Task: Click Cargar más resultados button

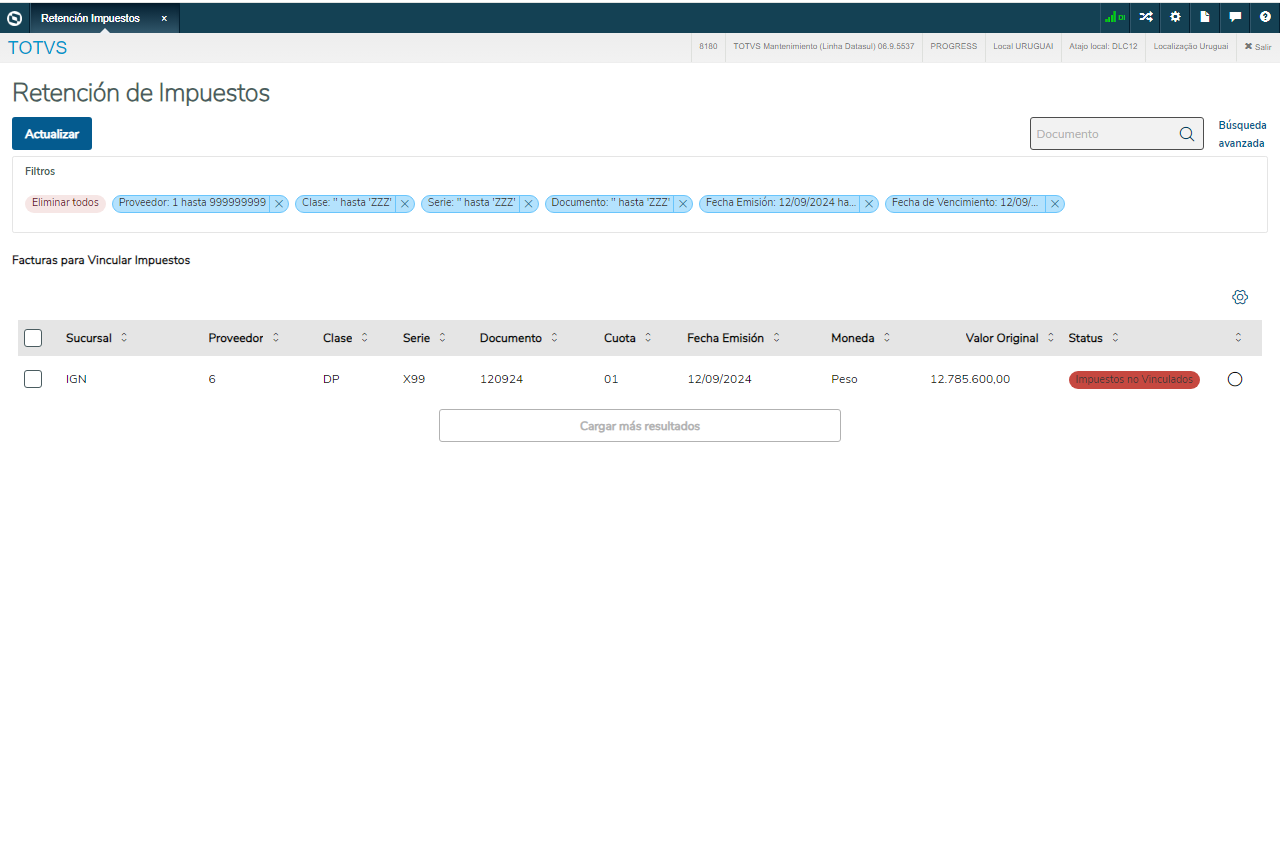Action: click(640, 426)
